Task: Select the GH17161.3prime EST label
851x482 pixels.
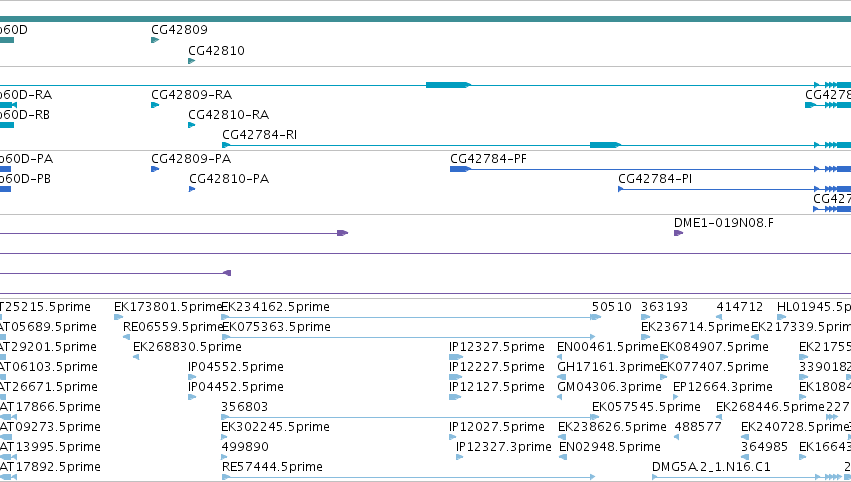Action: pos(609,366)
